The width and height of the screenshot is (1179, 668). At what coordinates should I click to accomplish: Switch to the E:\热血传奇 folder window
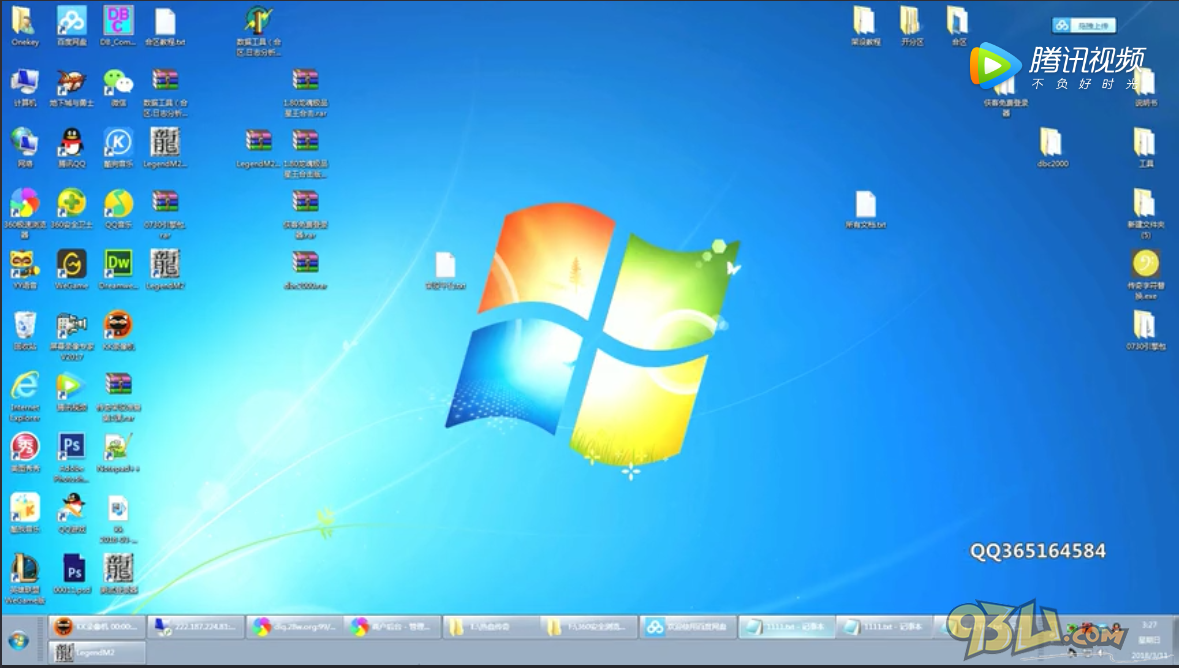tap(491, 627)
